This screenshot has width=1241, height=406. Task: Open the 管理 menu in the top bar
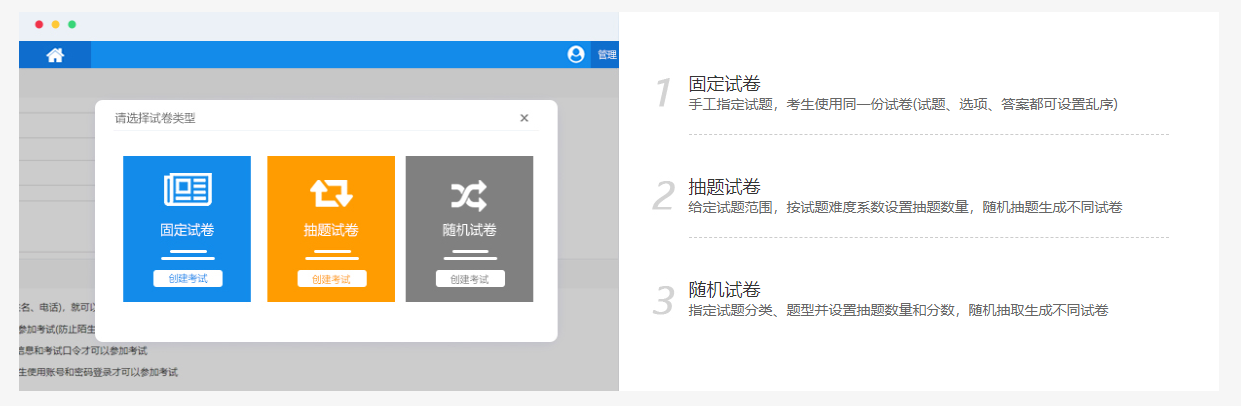point(607,55)
